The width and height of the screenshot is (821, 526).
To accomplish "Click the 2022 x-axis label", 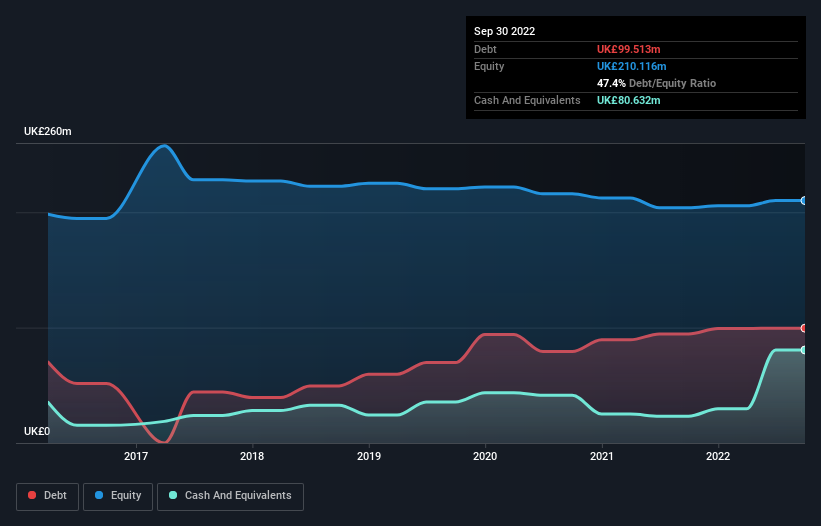I will click(718, 456).
